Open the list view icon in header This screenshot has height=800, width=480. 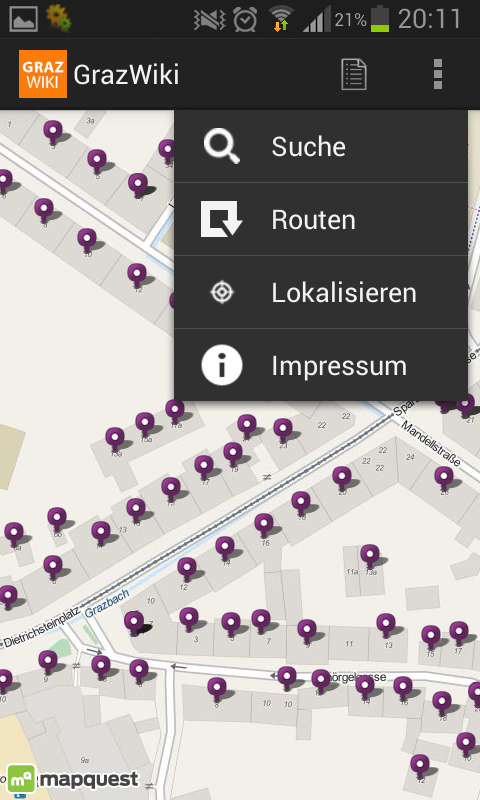[x=353, y=74]
